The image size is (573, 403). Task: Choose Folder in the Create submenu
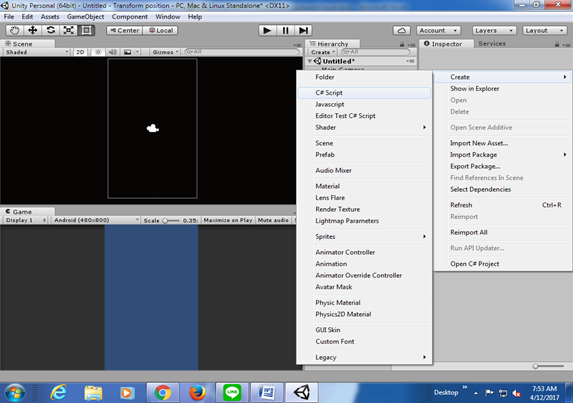click(x=364, y=77)
